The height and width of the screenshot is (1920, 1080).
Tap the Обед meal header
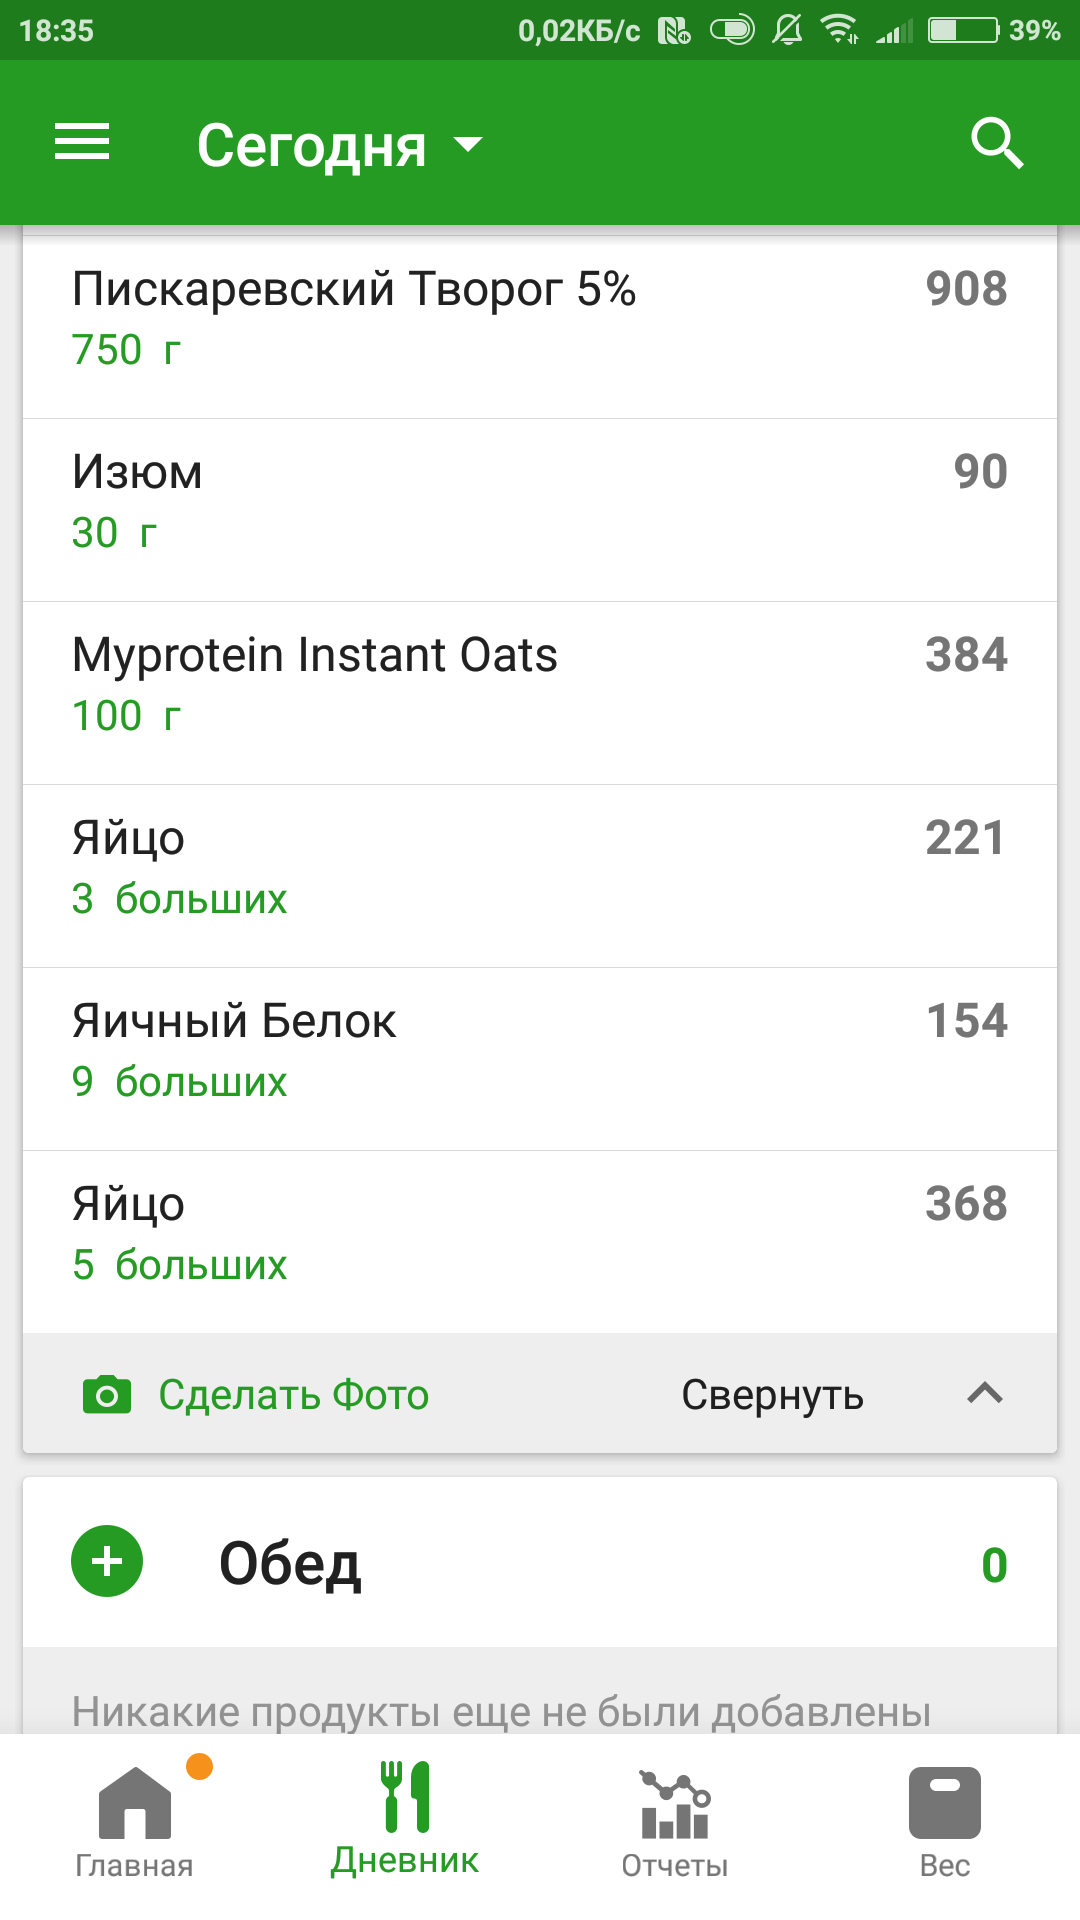290,1564
